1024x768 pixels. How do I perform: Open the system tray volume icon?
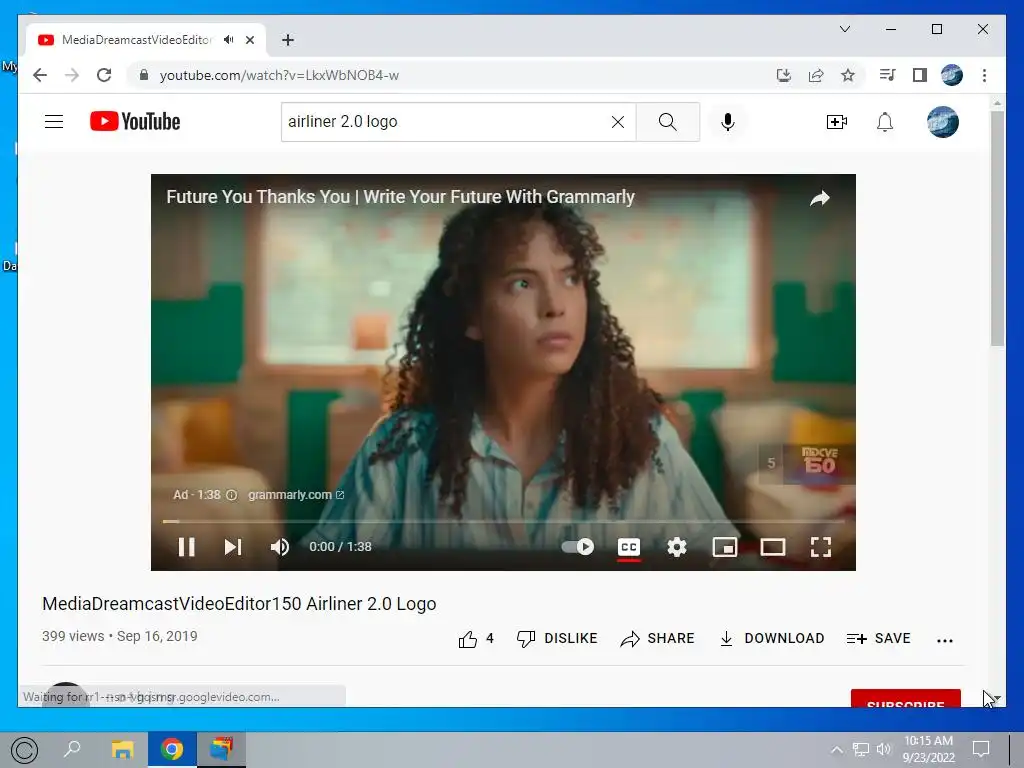884,750
